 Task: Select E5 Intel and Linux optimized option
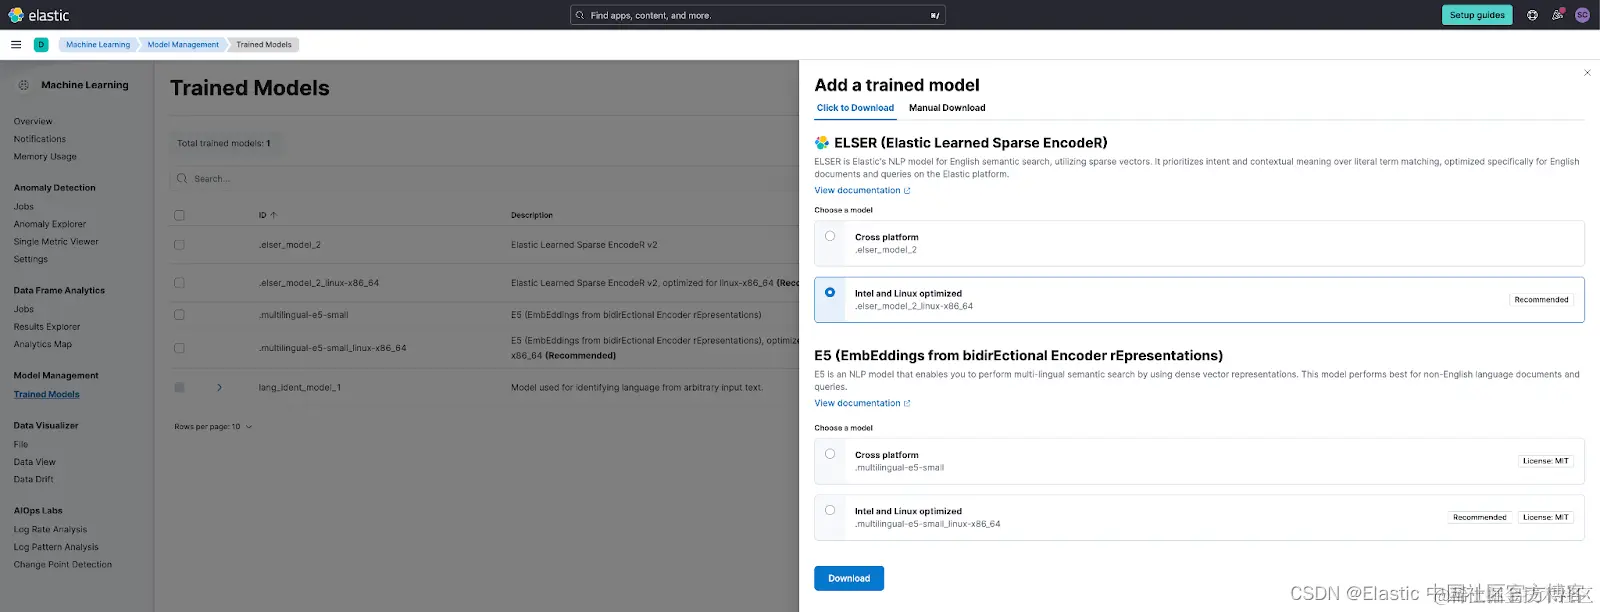click(830, 510)
